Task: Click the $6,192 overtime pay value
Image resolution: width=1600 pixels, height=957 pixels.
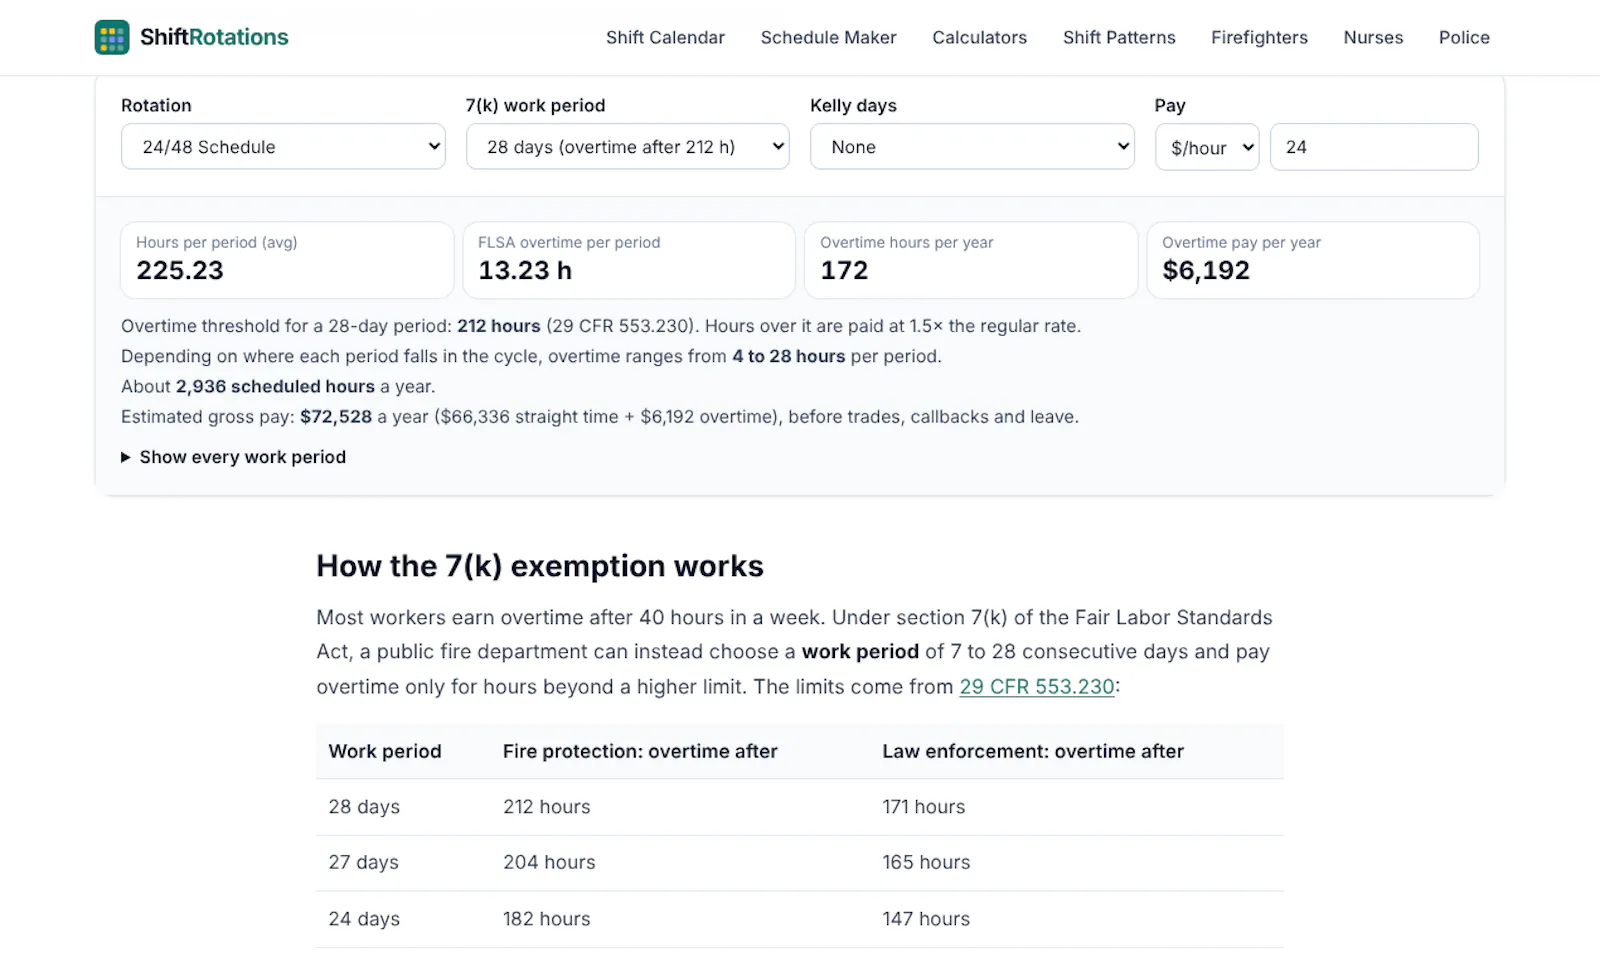Action: click(x=1206, y=270)
